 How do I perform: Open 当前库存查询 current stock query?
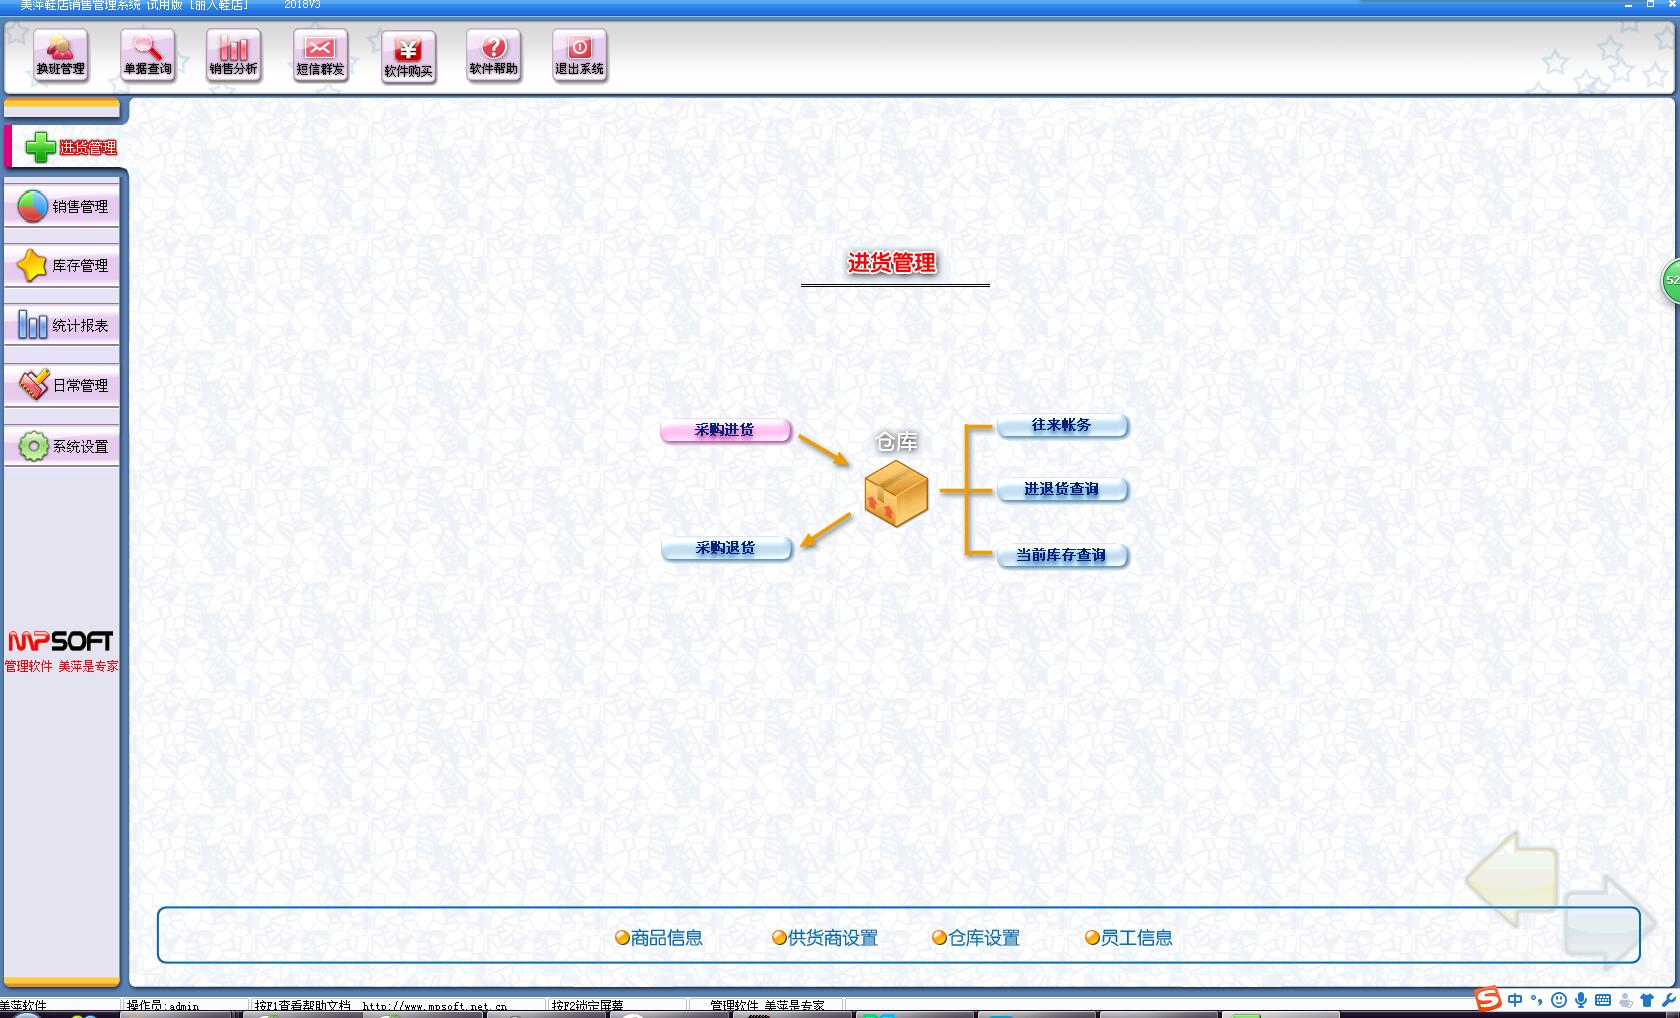pyautogui.click(x=1062, y=556)
